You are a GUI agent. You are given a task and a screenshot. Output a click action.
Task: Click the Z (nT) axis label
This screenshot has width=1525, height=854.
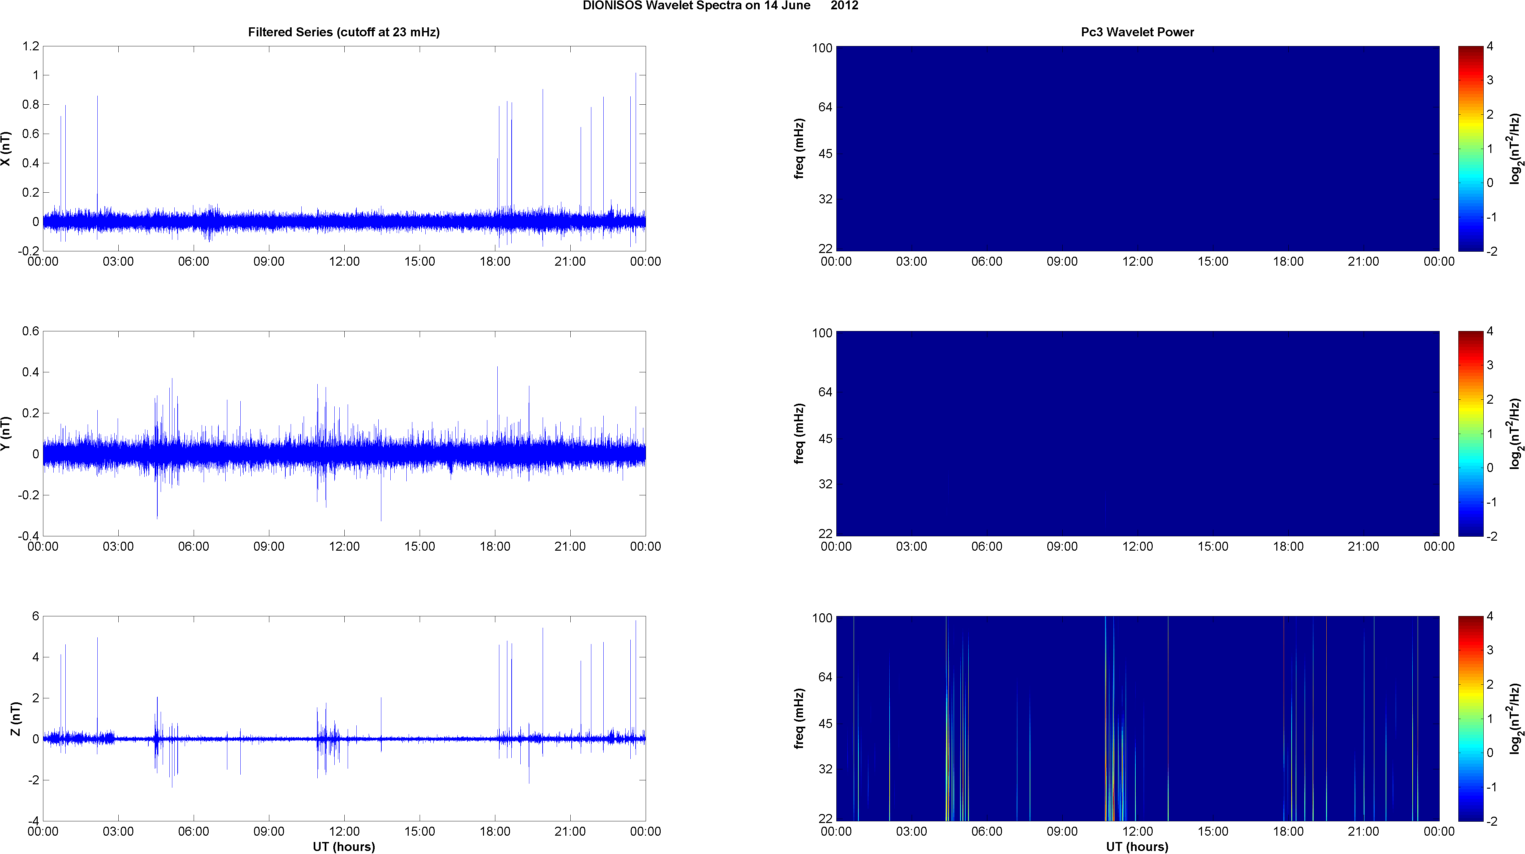[x=15, y=718]
